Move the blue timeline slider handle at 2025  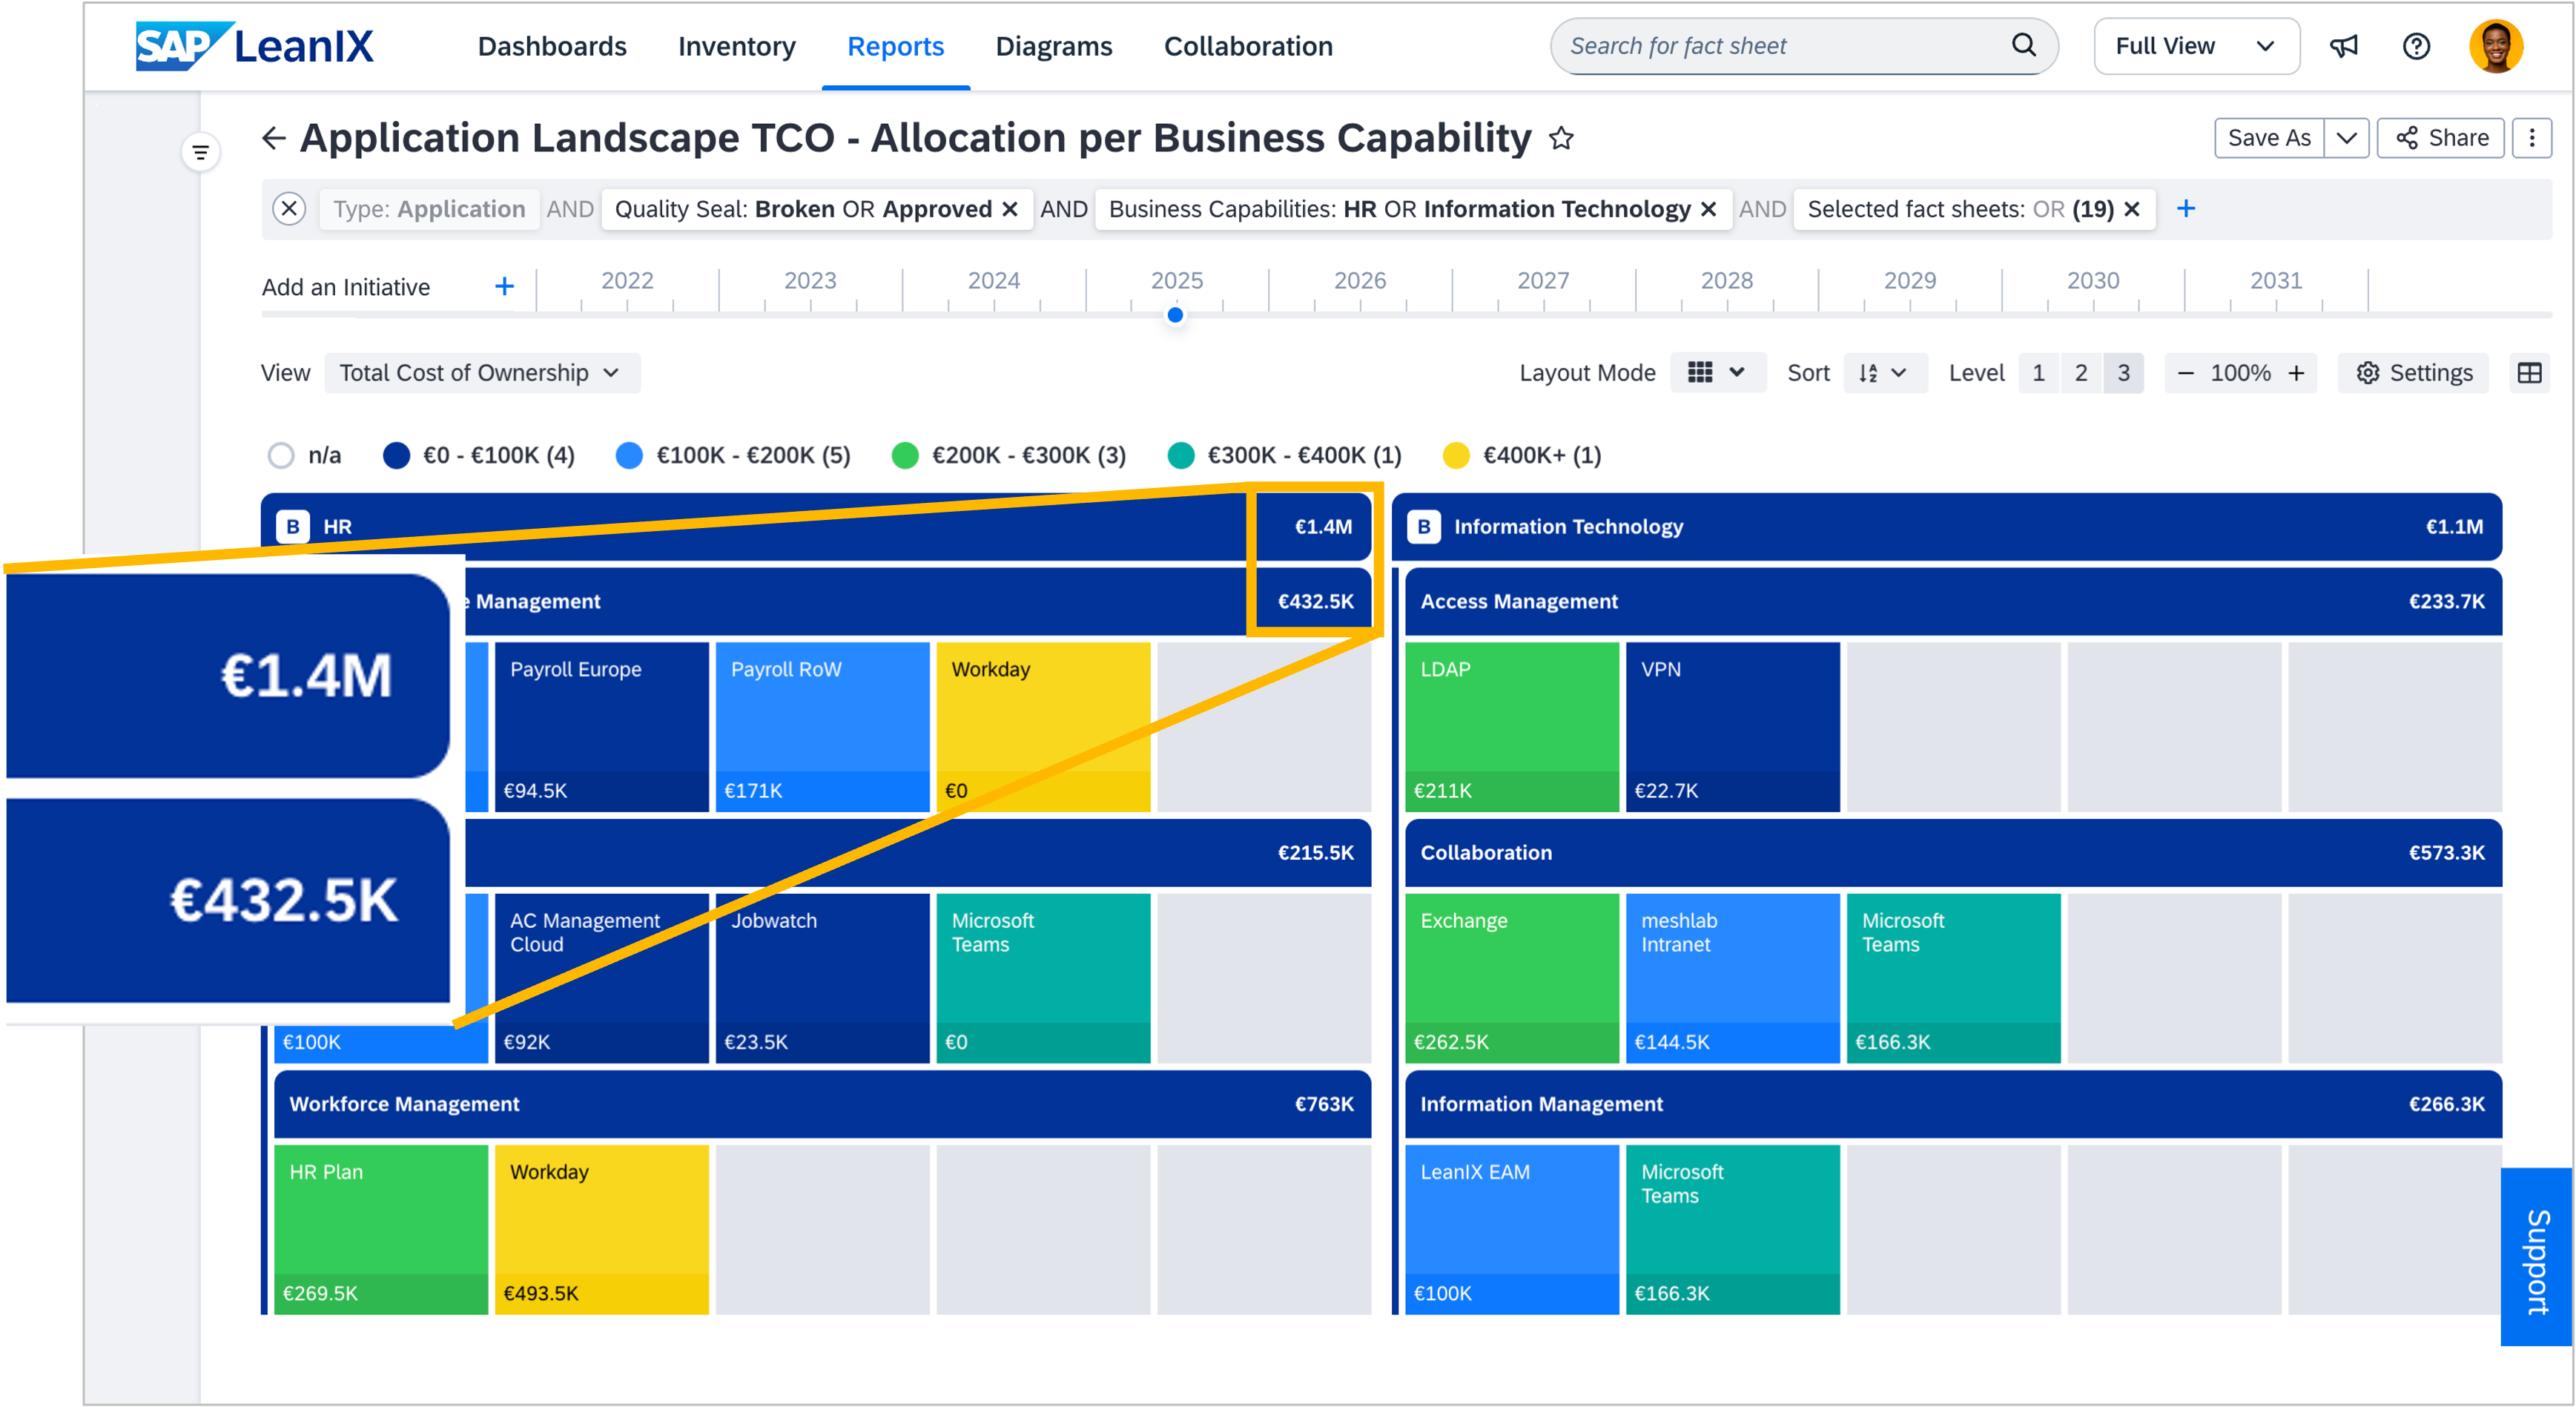[1175, 315]
